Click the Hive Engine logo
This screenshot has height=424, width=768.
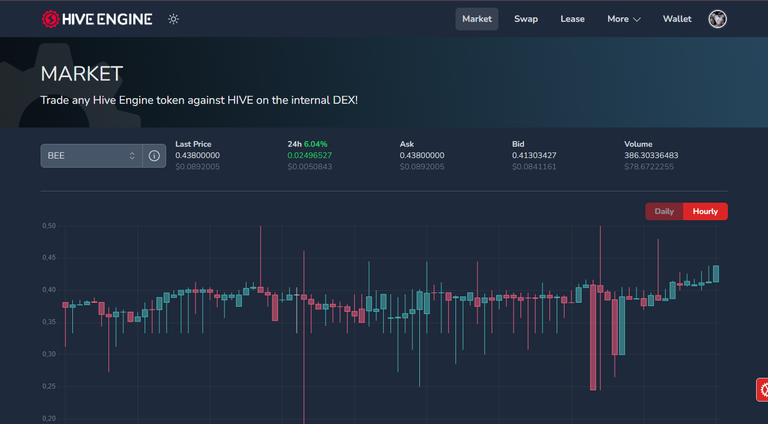97,19
